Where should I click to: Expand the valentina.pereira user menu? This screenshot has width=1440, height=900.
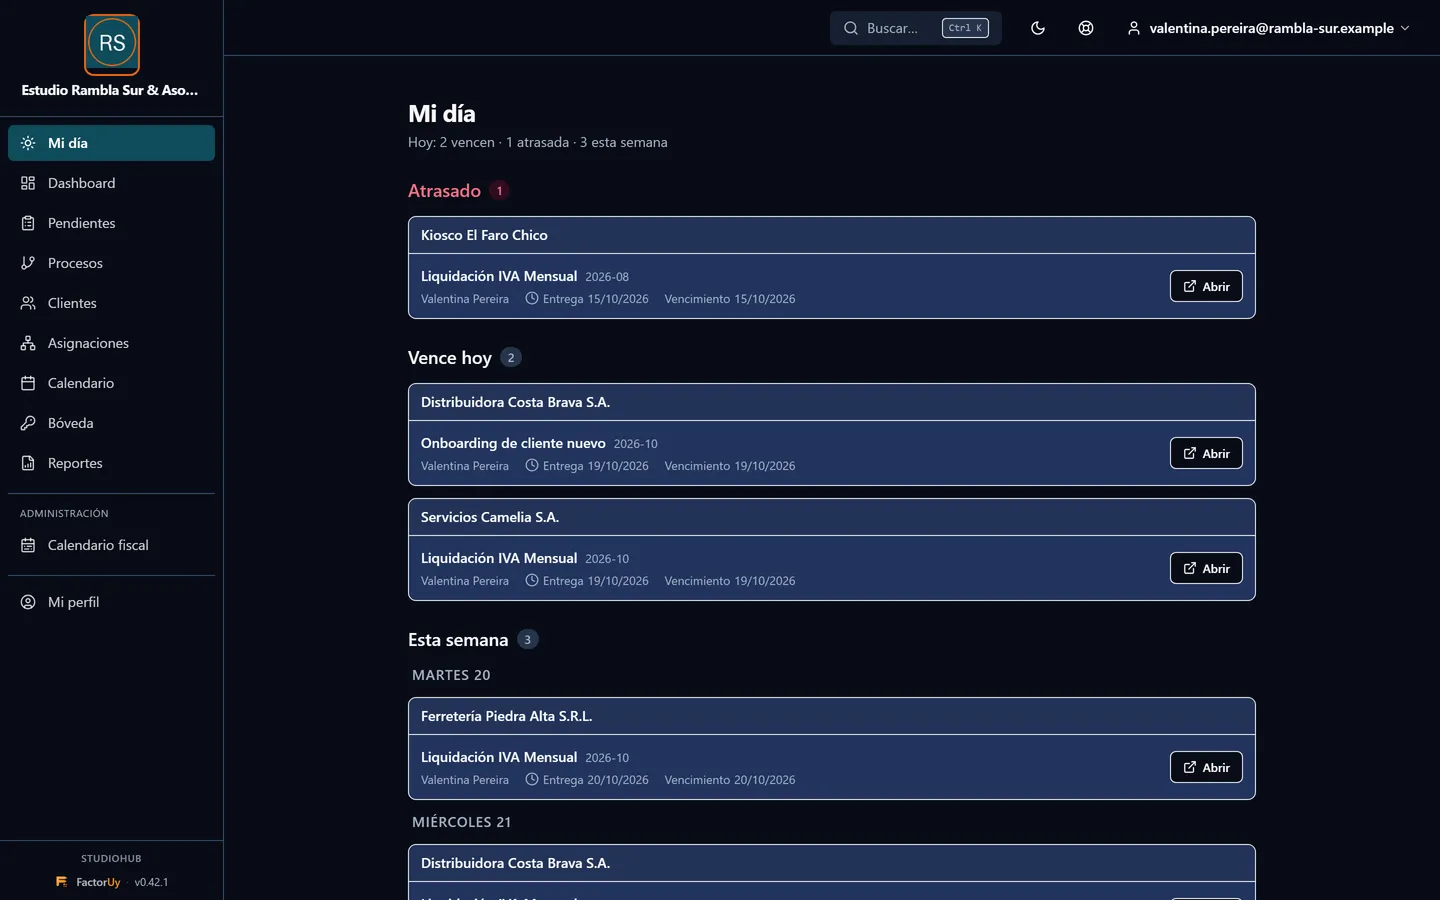point(1268,28)
